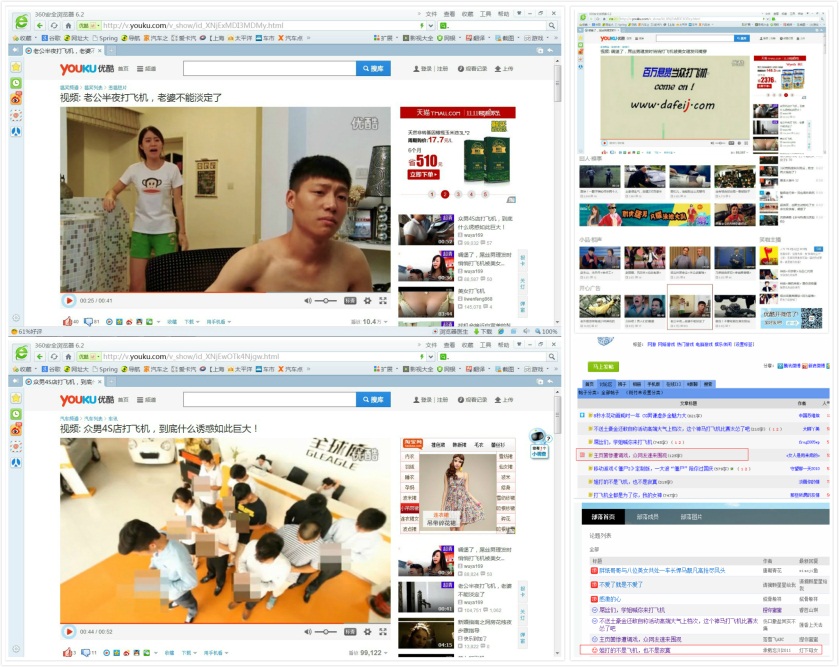Mute the 老公半夜打飞机 video speaker
839x667 pixels.
308,301
